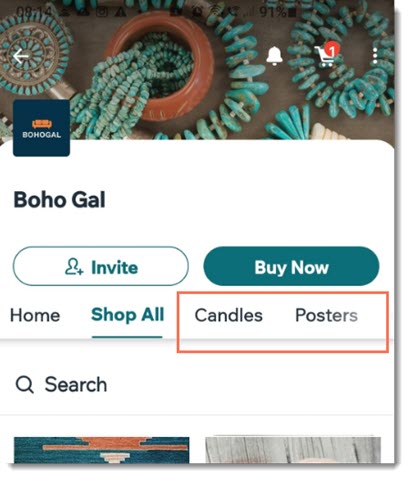Select the Shop All tab
This screenshot has width=408, height=477.
(128, 315)
